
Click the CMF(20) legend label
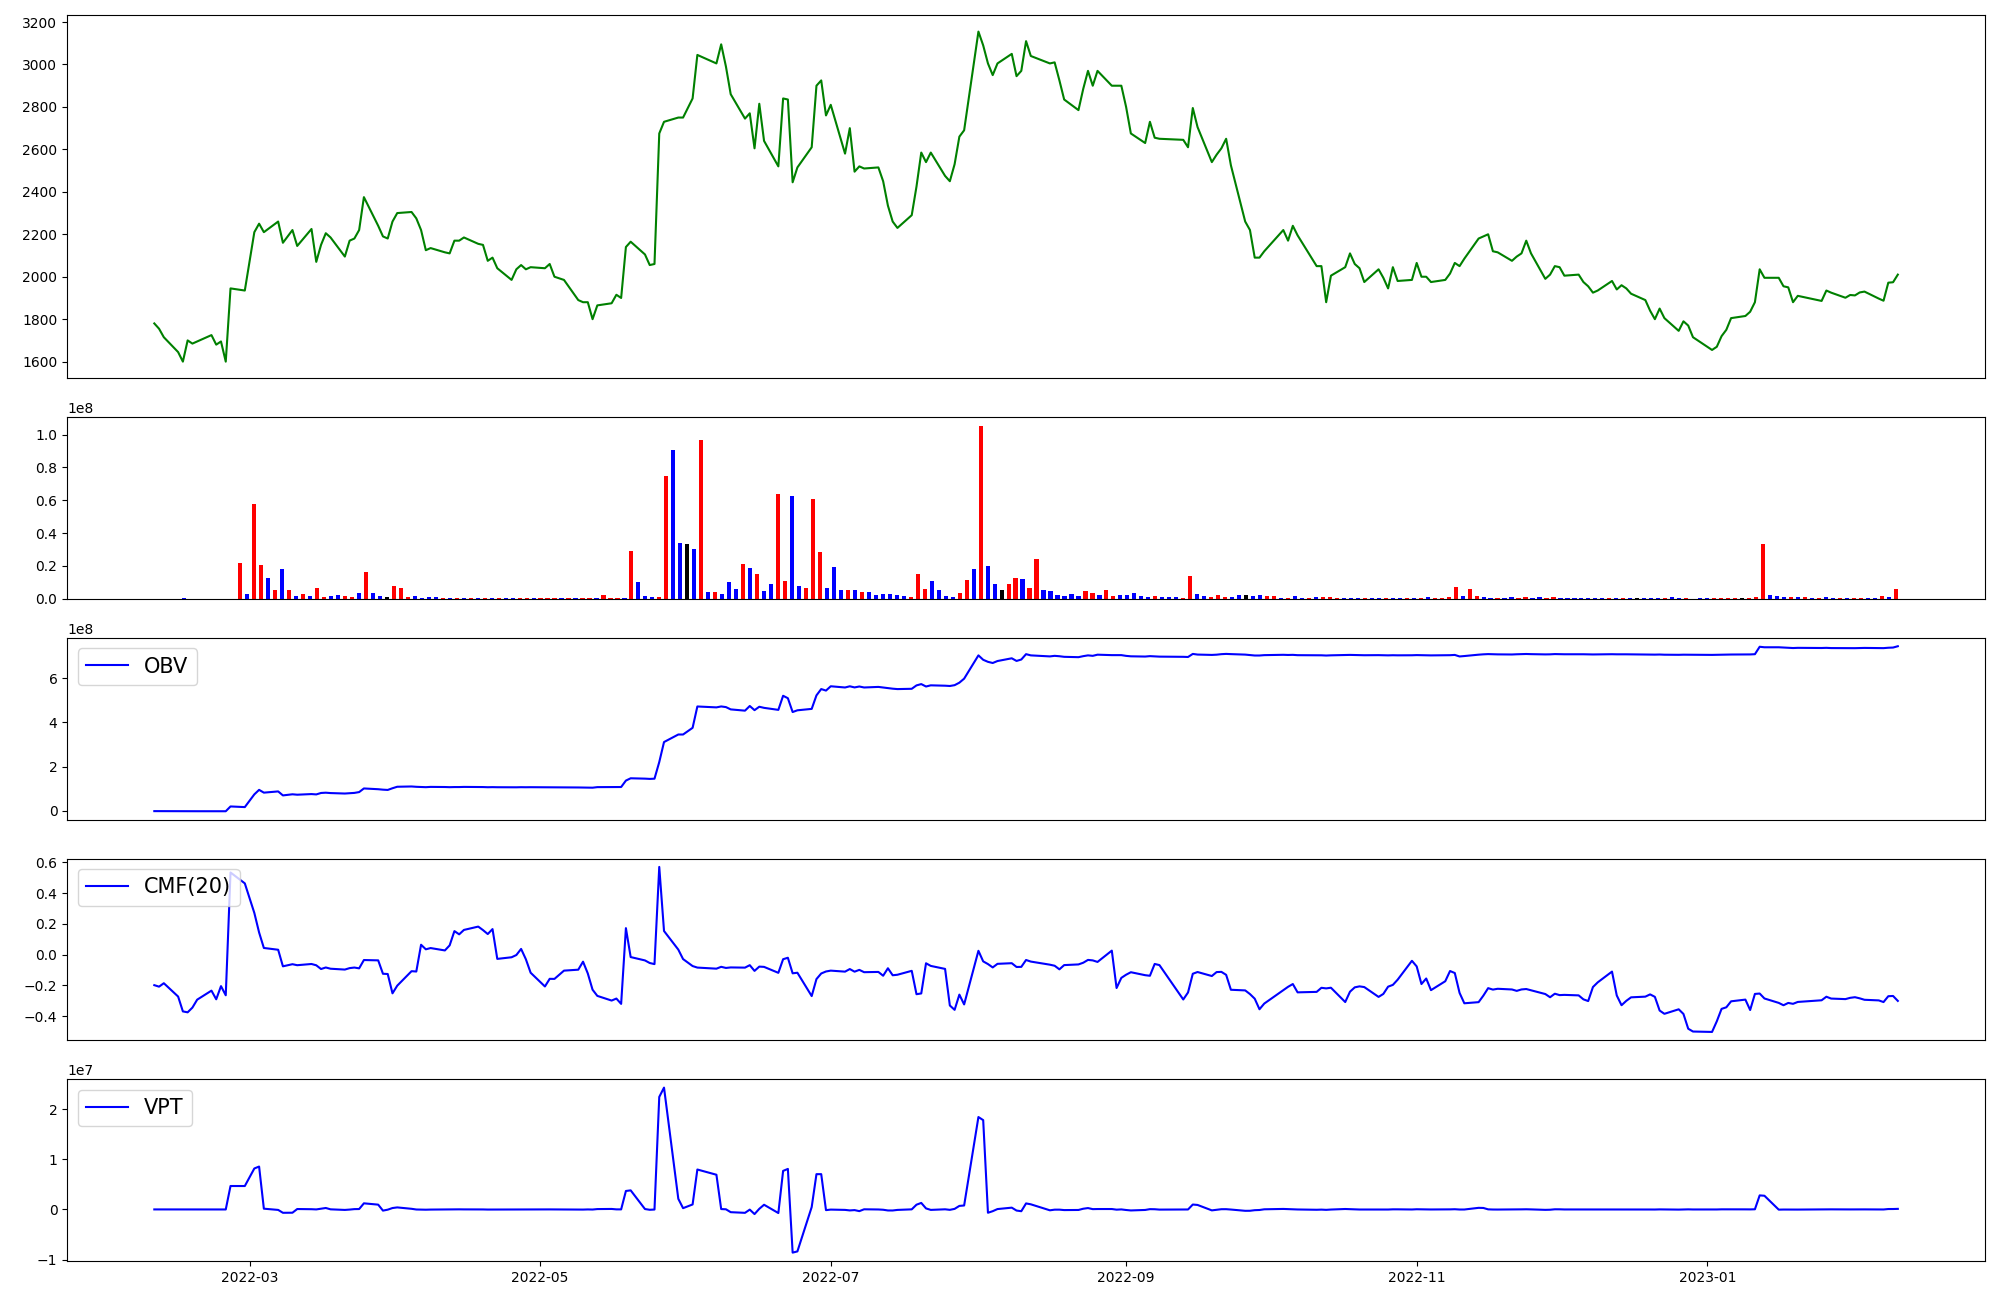point(186,886)
